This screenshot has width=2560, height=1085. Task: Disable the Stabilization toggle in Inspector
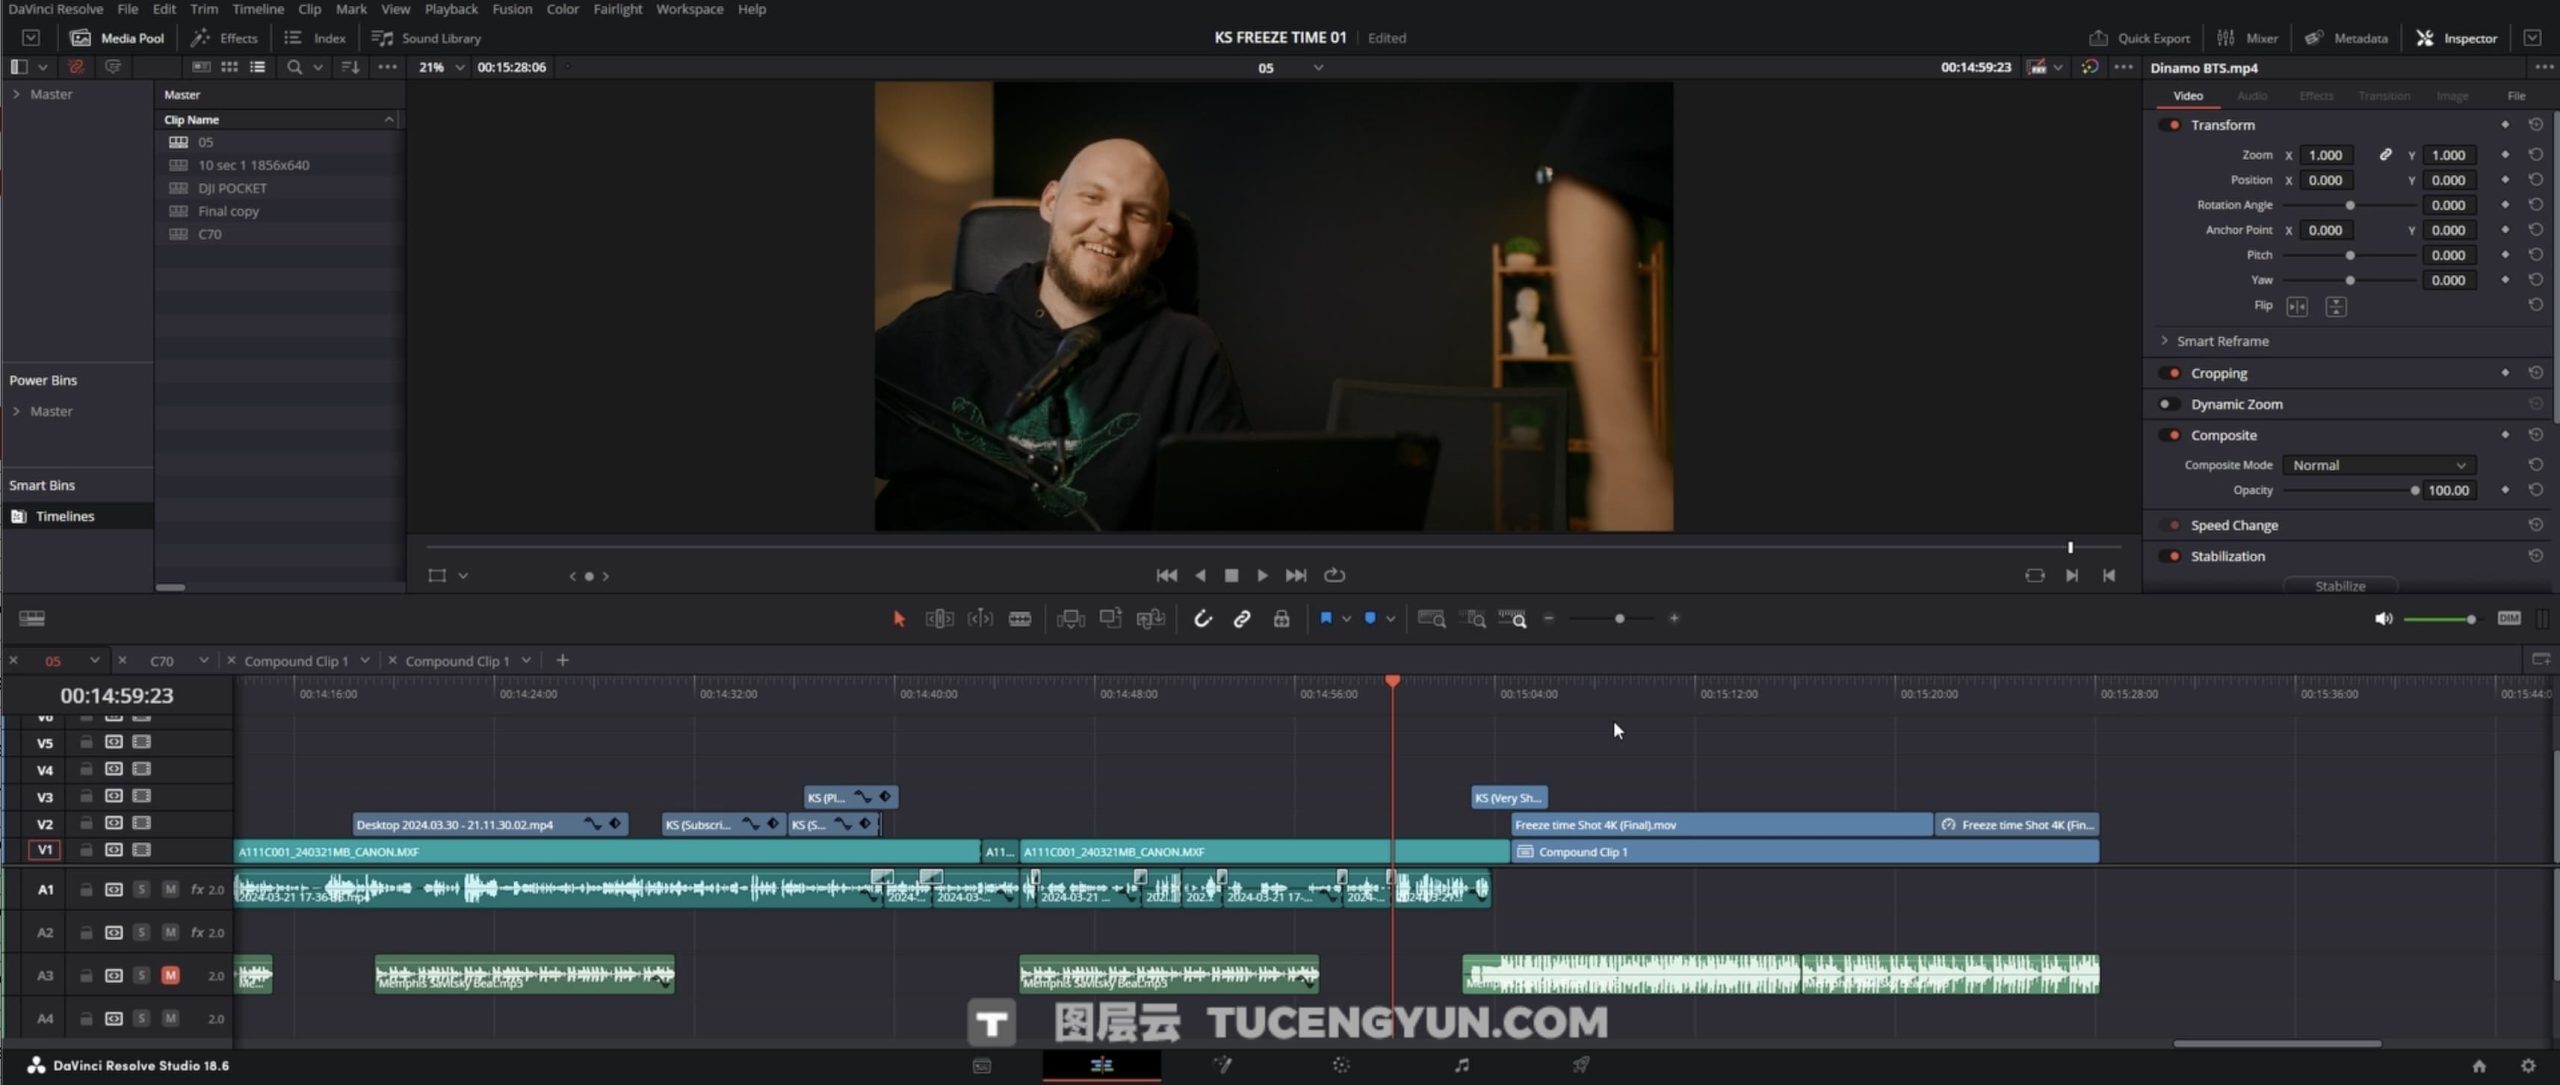pyautogui.click(x=2170, y=556)
